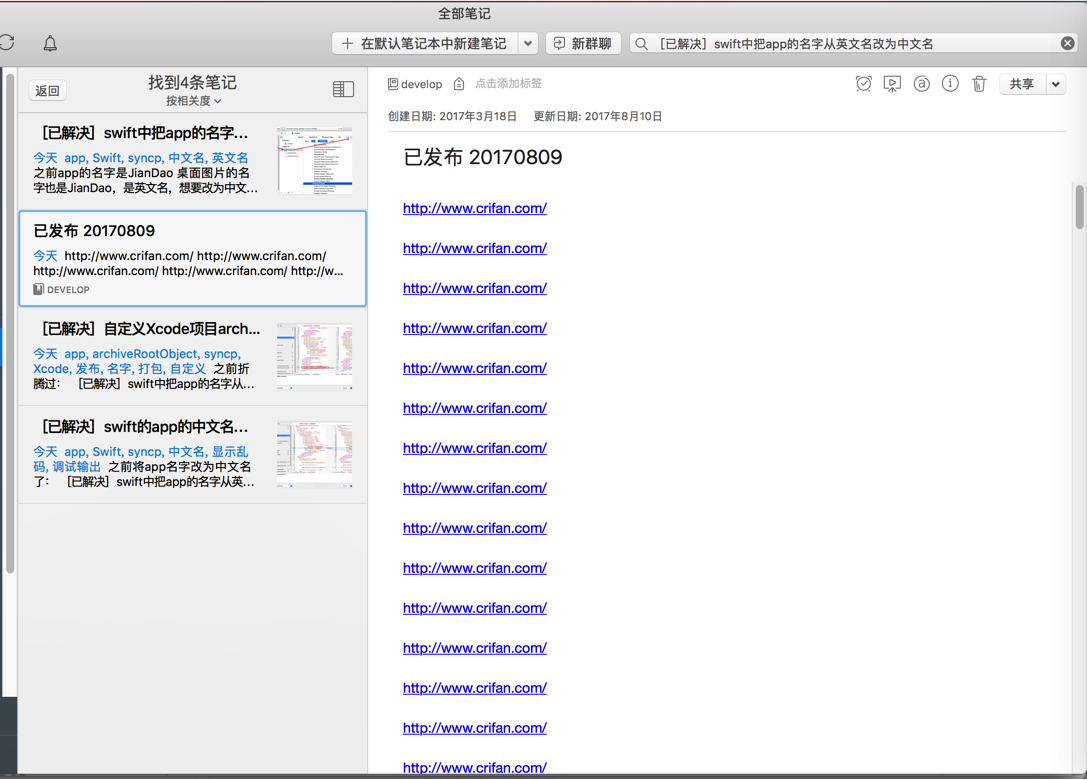This screenshot has height=780, width=1087.
Task: Click 创建日期: 2017年3月18日 text
Action: click(452, 116)
